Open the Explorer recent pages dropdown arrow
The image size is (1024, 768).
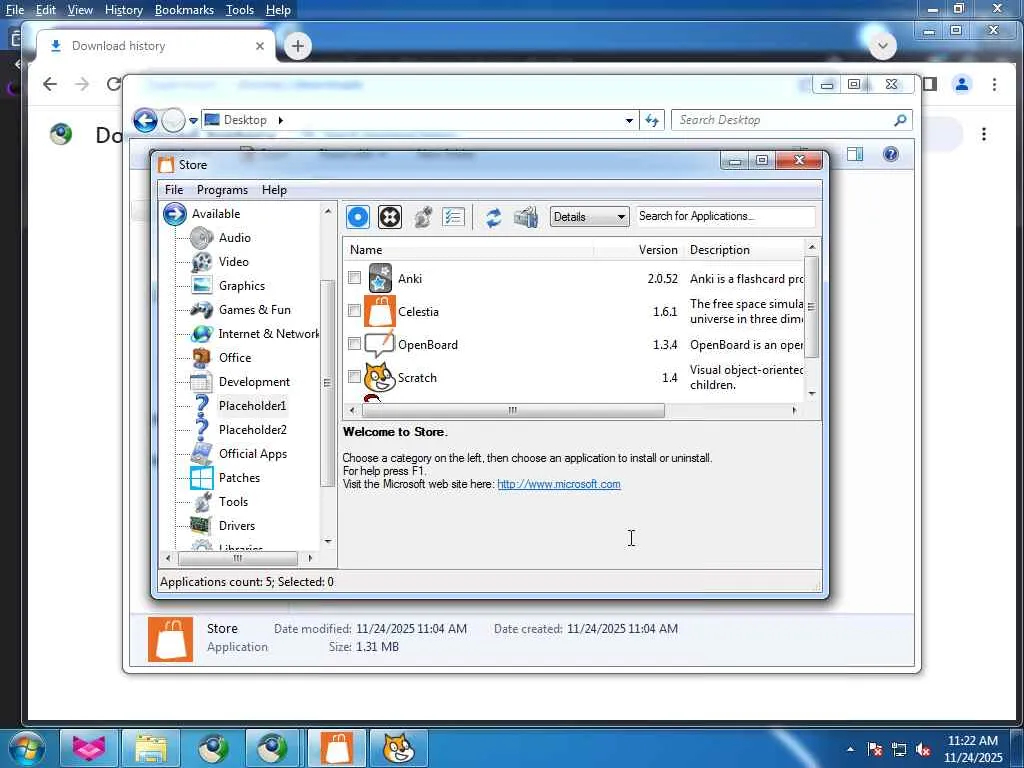click(193, 121)
